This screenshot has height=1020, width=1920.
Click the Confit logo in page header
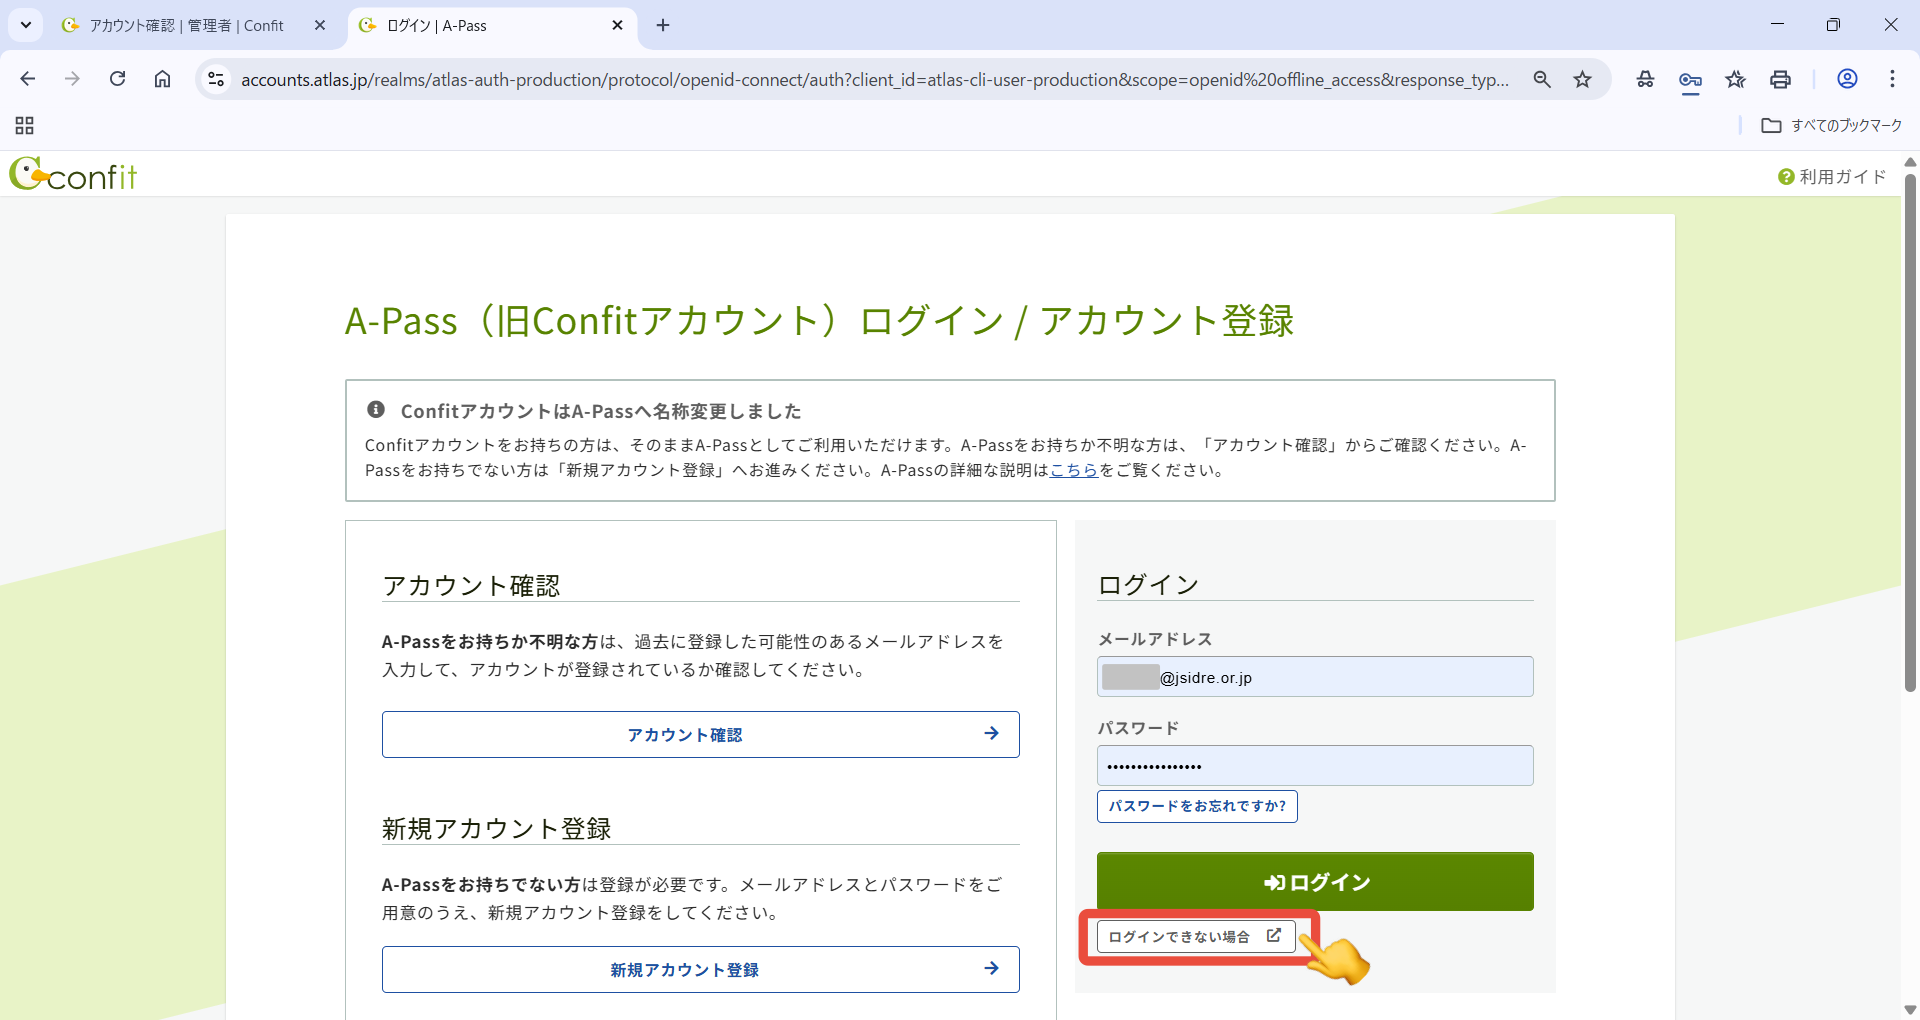tap(73, 175)
